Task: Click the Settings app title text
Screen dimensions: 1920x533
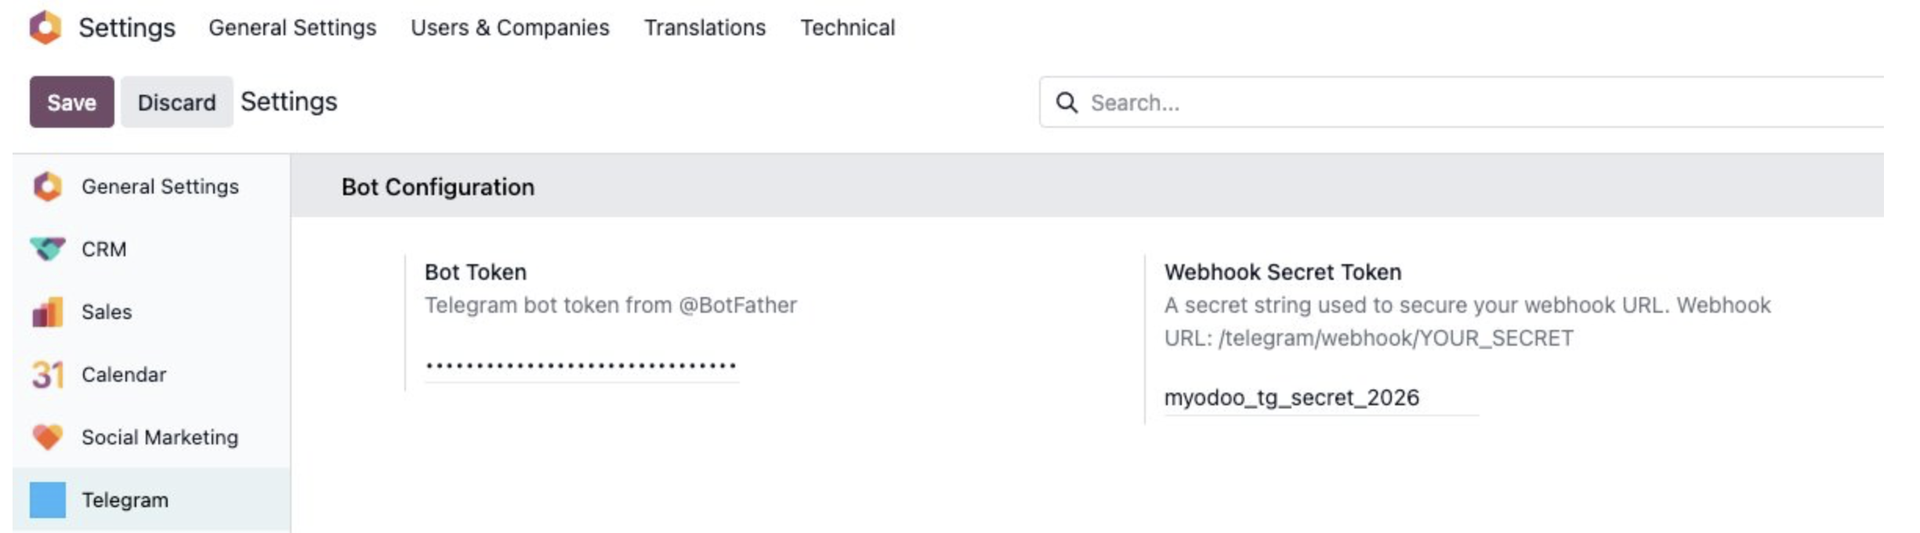Action: pyautogui.click(x=126, y=27)
